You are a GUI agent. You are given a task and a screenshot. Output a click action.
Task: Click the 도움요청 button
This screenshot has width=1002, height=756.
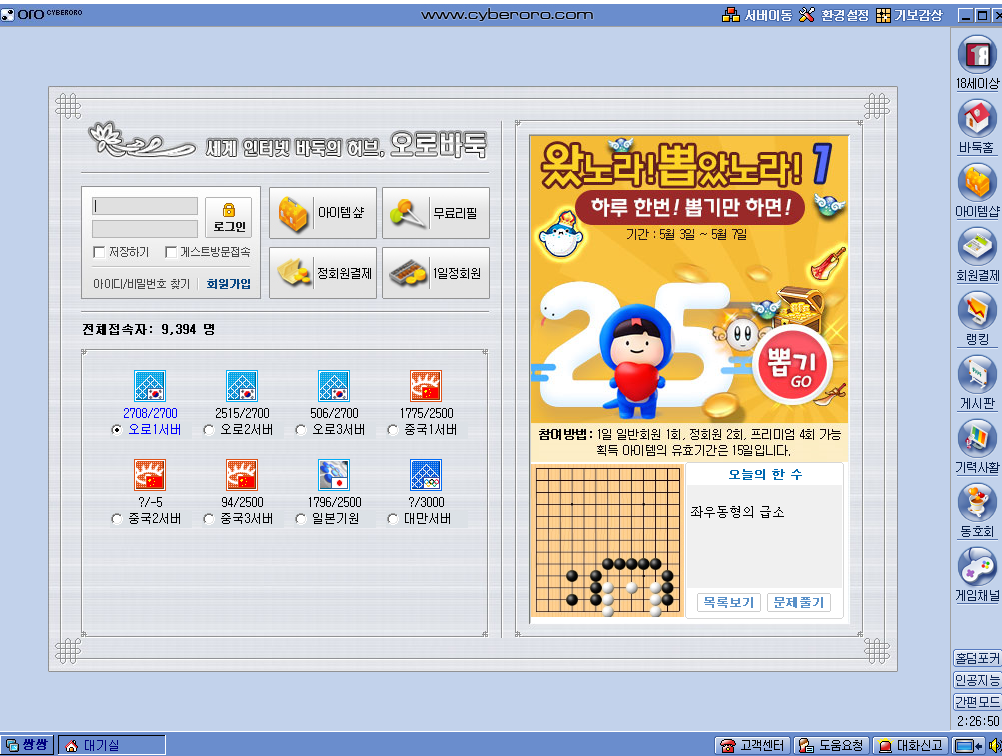coord(831,745)
